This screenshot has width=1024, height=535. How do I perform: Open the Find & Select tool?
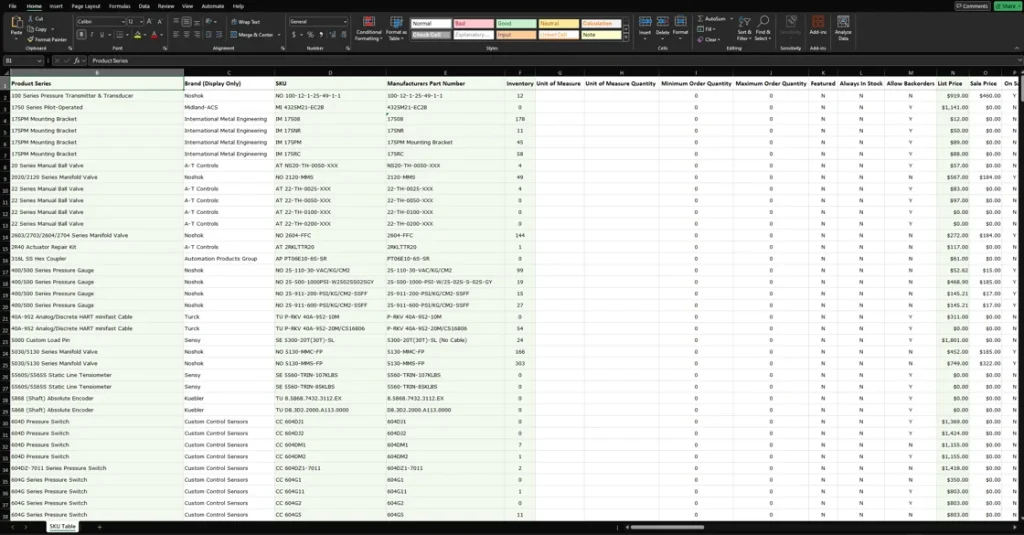tap(763, 26)
